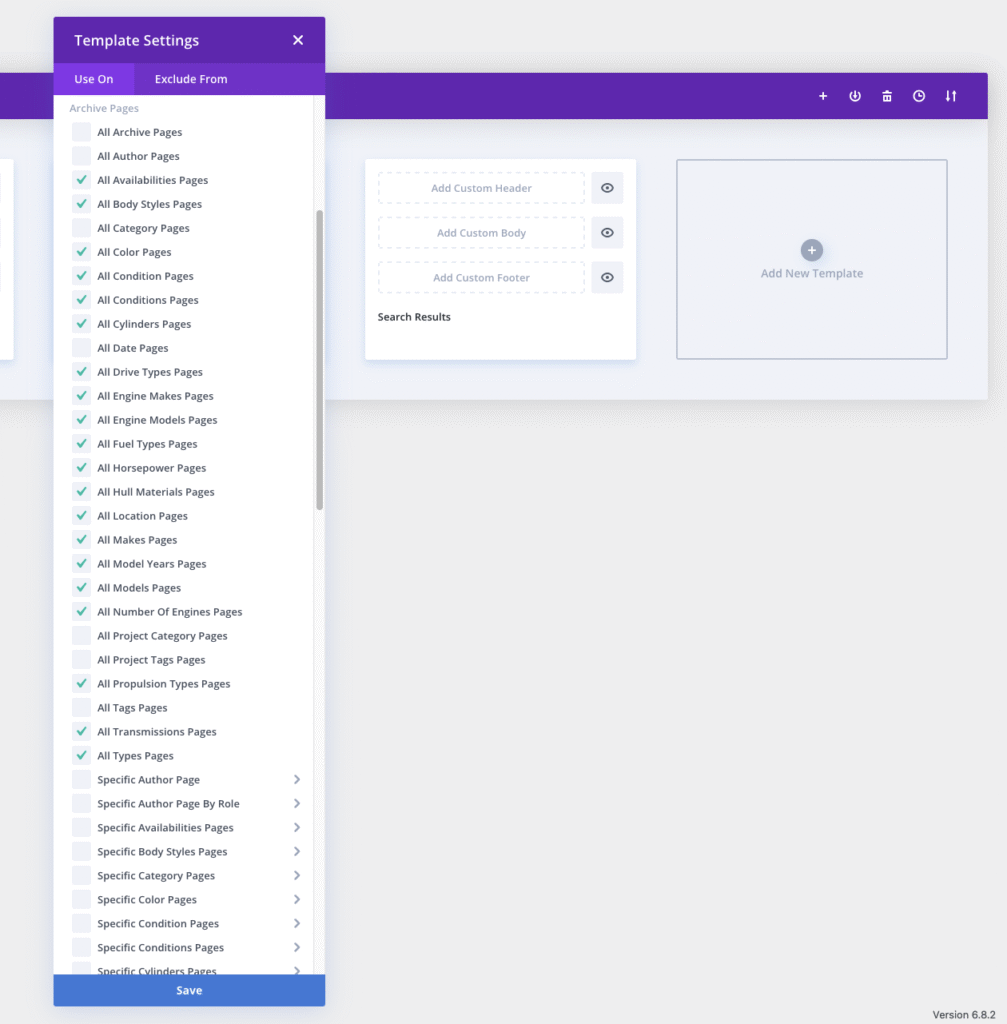The image size is (1007, 1024).
Task: Click Add Custom Body area
Action: click(x=481, y=232)
